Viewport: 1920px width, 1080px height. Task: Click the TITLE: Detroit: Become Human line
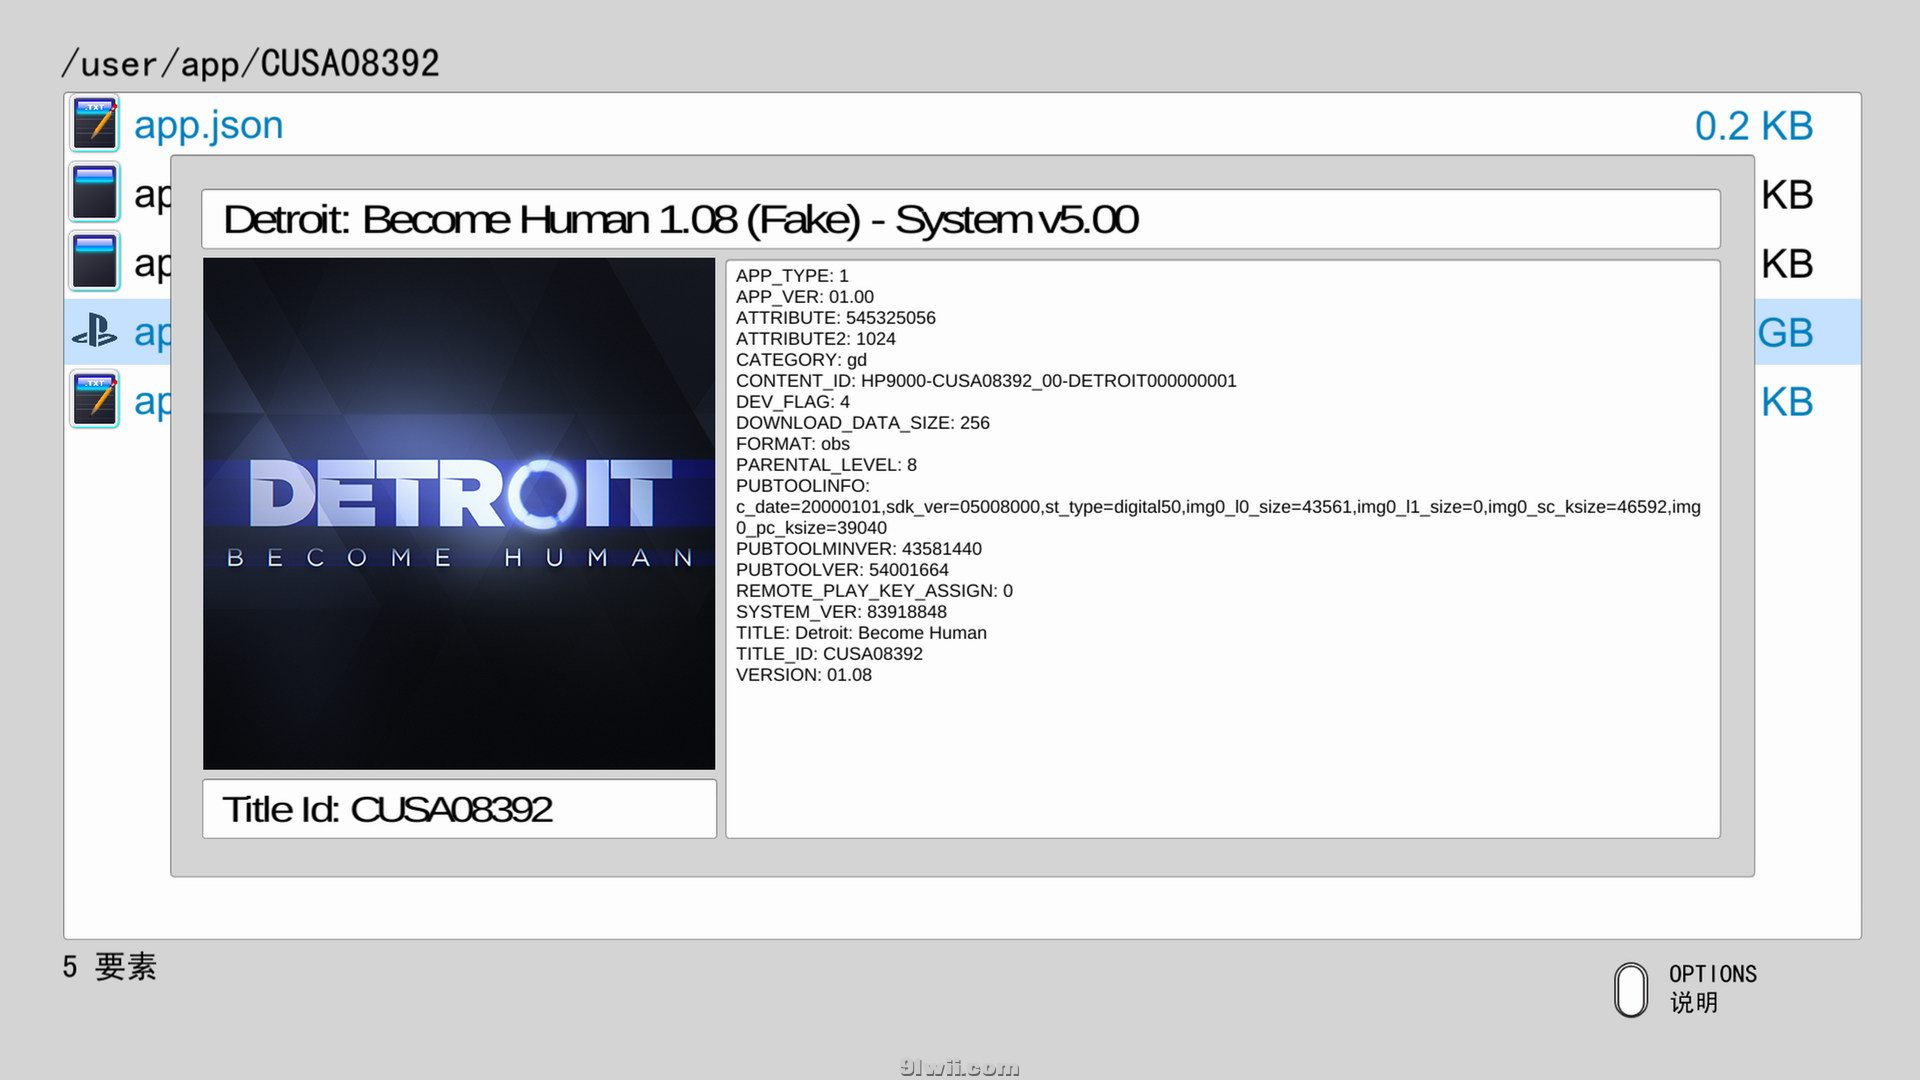[x=861, y=633]
